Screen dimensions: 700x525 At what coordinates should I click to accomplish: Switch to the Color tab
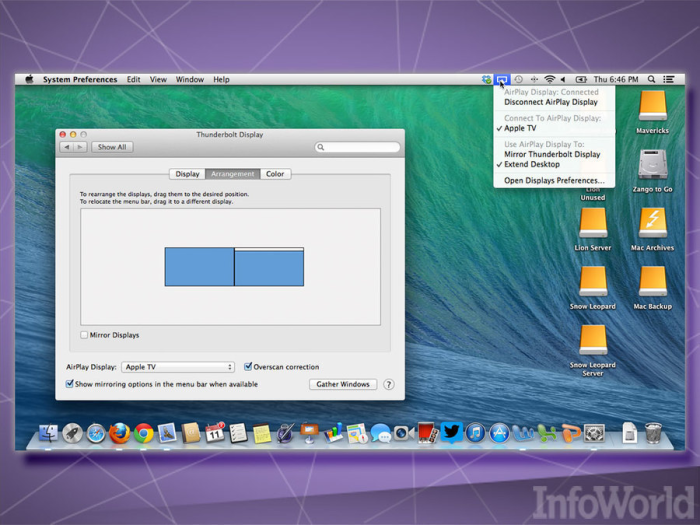pos(275,174)
